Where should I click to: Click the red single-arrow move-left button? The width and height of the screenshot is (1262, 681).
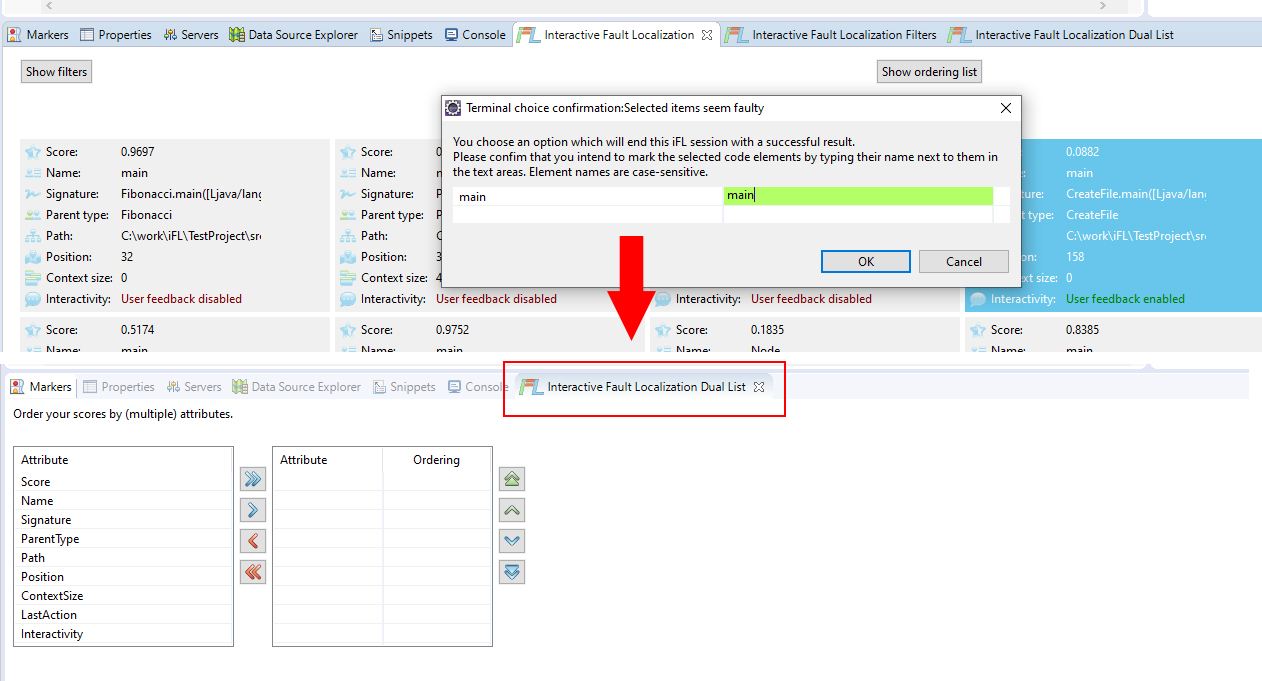253,541
